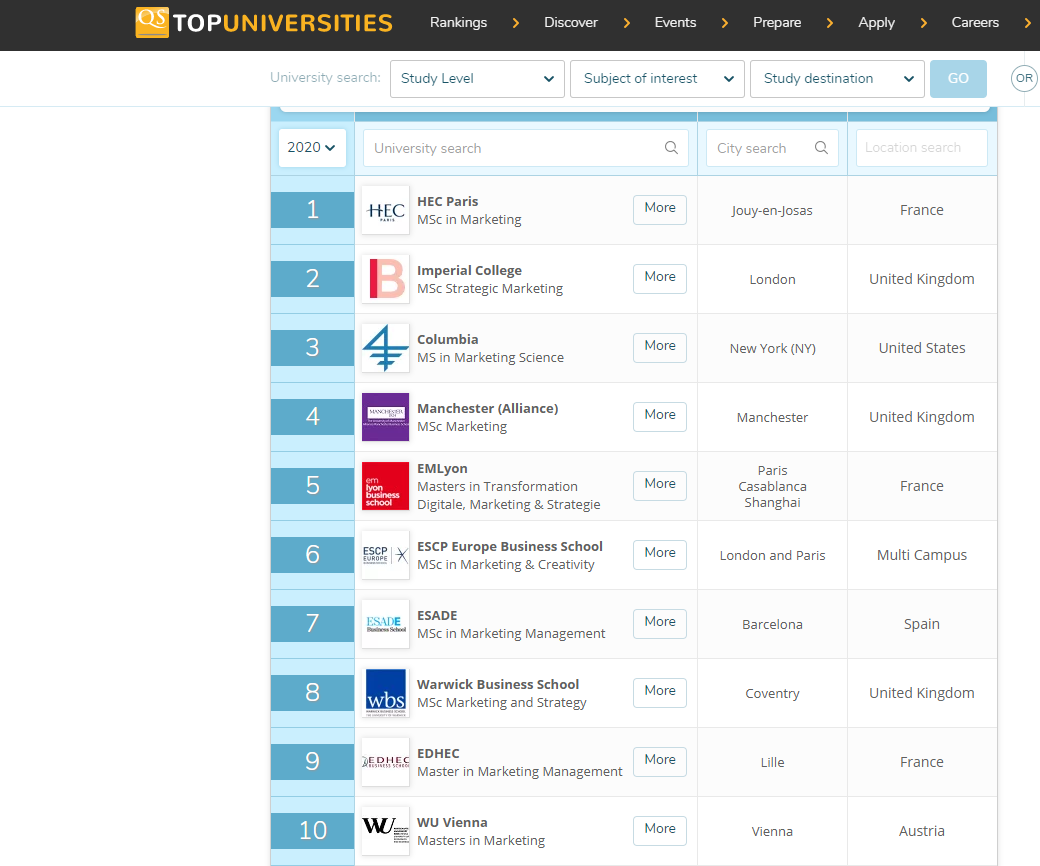Click the ESCP Europe logo thumbnail
1040x866 pixels.
[x=385, y=555]
